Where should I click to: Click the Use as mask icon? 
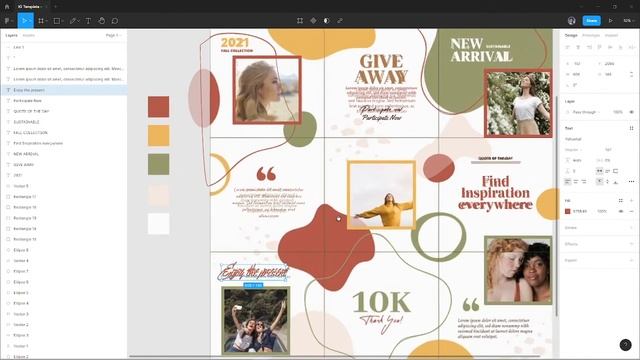(x=327, y=20)
